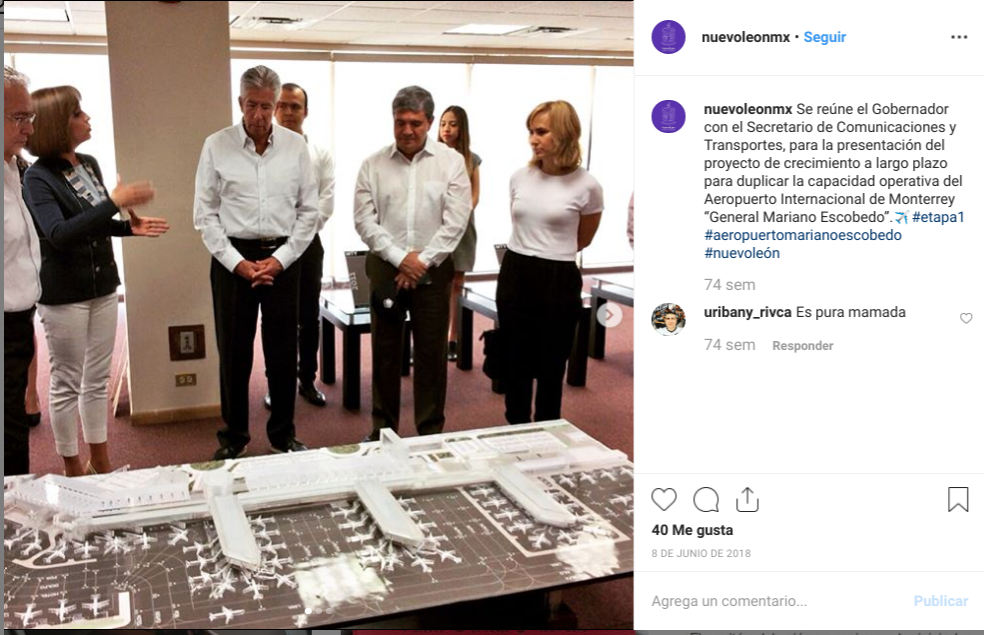
Task: View who liked via '40 Me gusta'
Action: pos(692,530)
